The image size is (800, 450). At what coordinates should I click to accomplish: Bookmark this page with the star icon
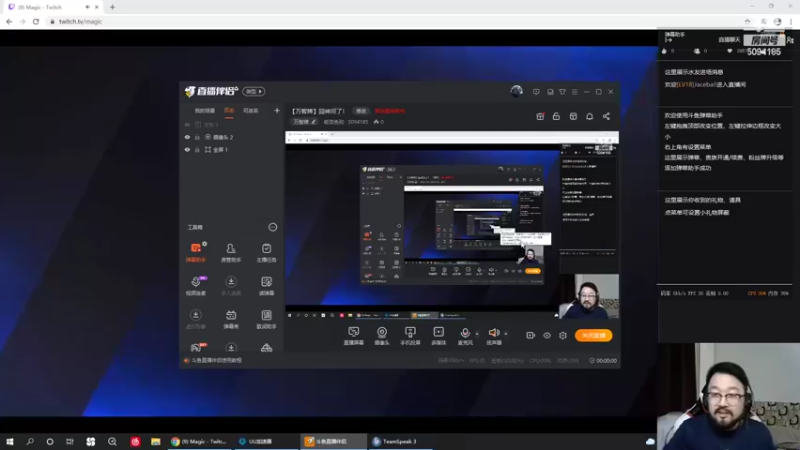tap(747, 21)
